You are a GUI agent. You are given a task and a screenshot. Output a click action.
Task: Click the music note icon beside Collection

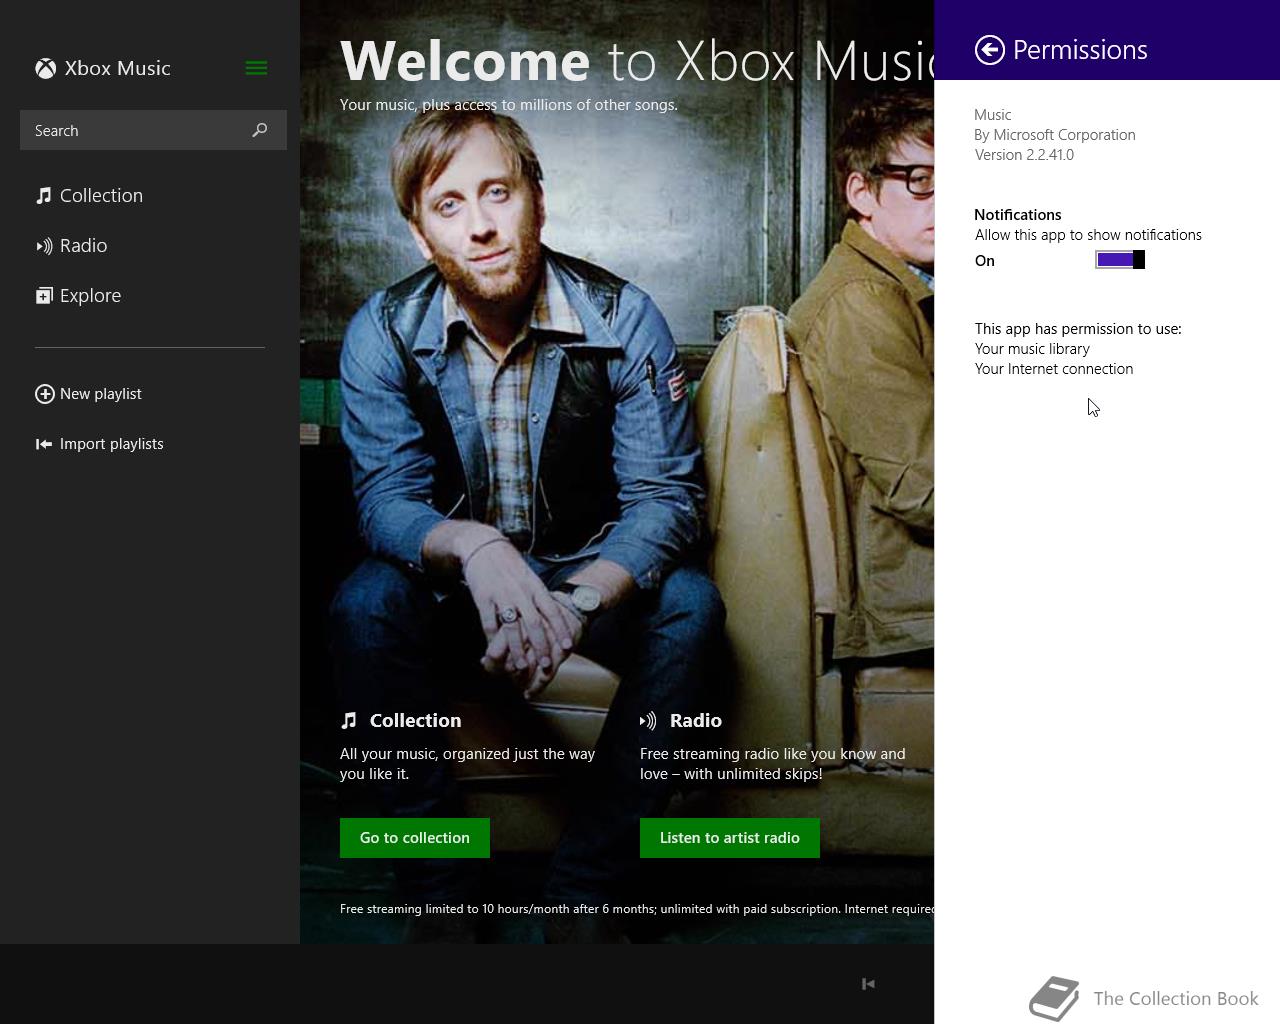[x=44, y=195]
